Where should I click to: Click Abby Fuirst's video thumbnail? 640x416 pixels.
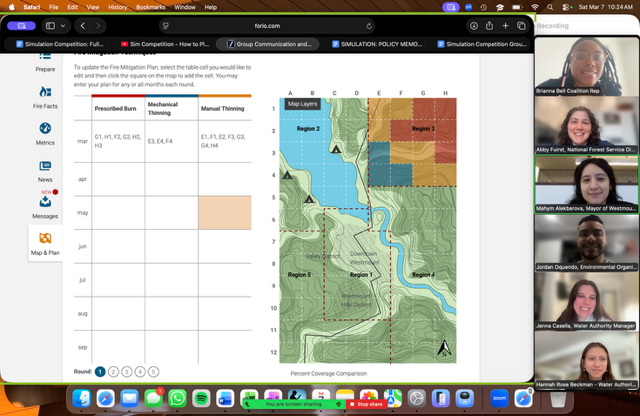[586, 125]
